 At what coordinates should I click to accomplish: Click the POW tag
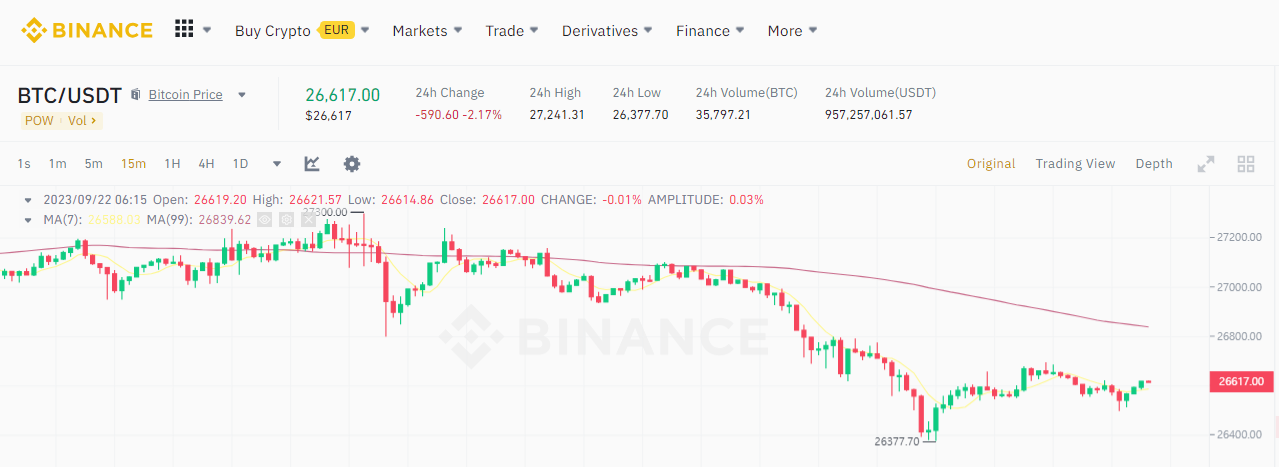tap(39, 120)
